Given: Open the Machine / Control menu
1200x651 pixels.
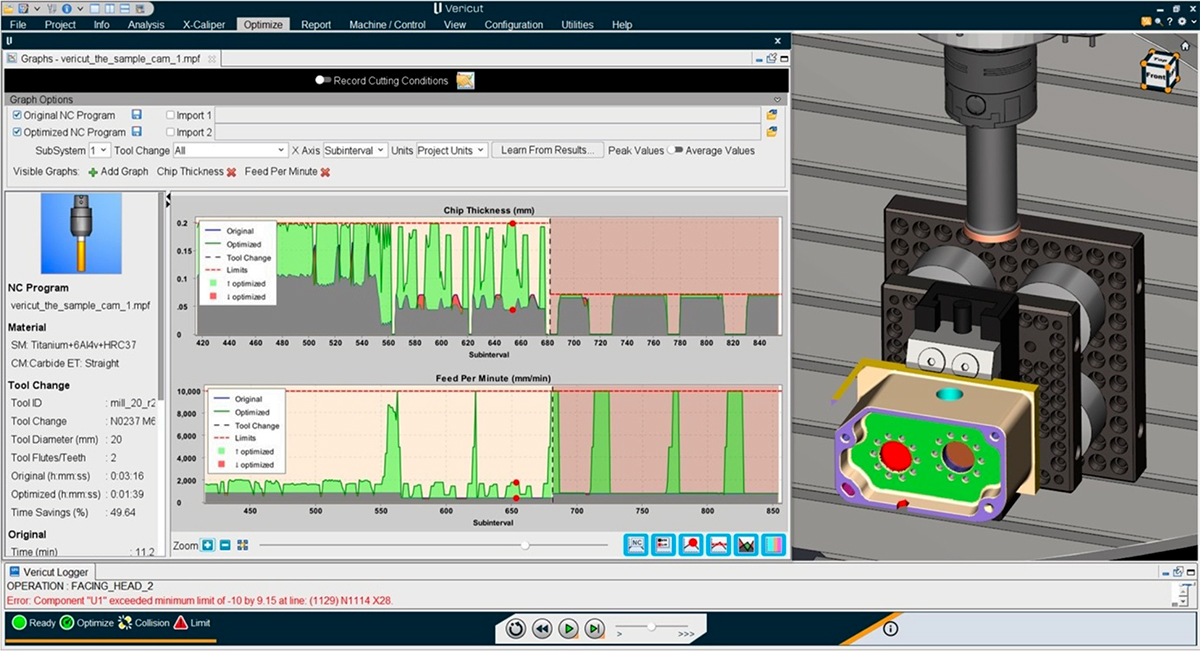Looking at the screenshot, I should tap(387, 24).
